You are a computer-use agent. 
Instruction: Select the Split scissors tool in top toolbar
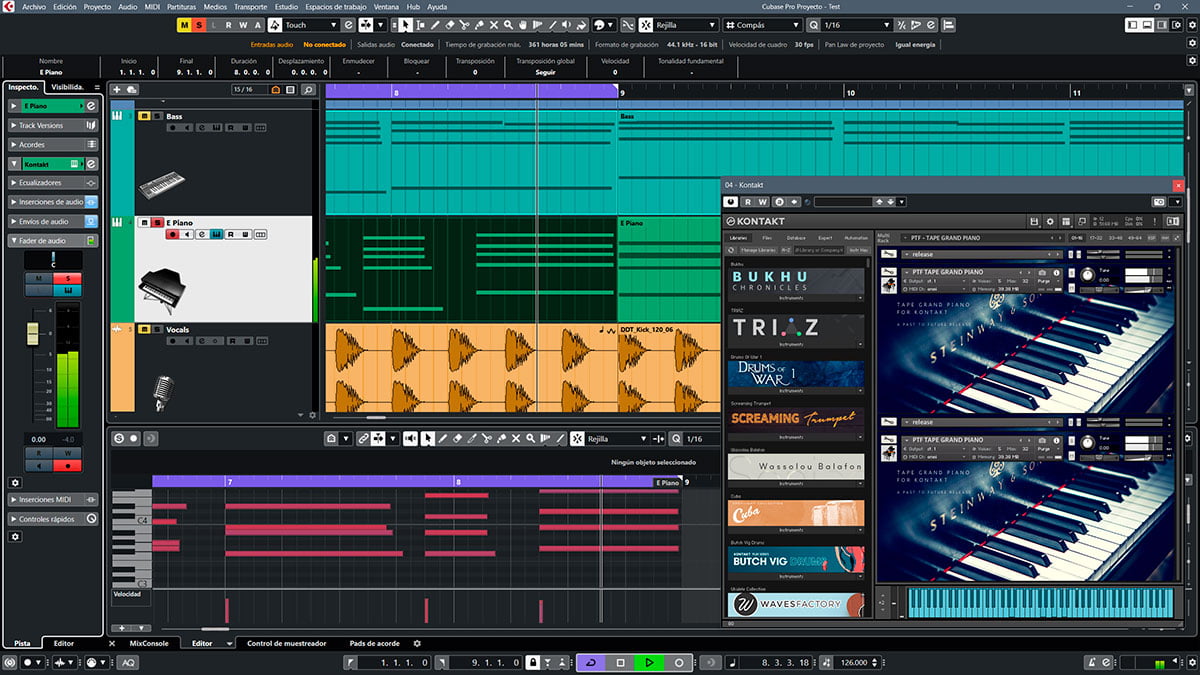coord(464,25)
